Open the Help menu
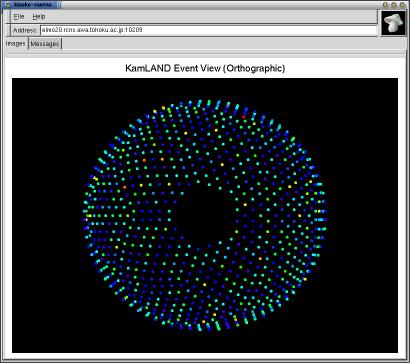The height and width of the screenshot is (363, 410). 39,16
